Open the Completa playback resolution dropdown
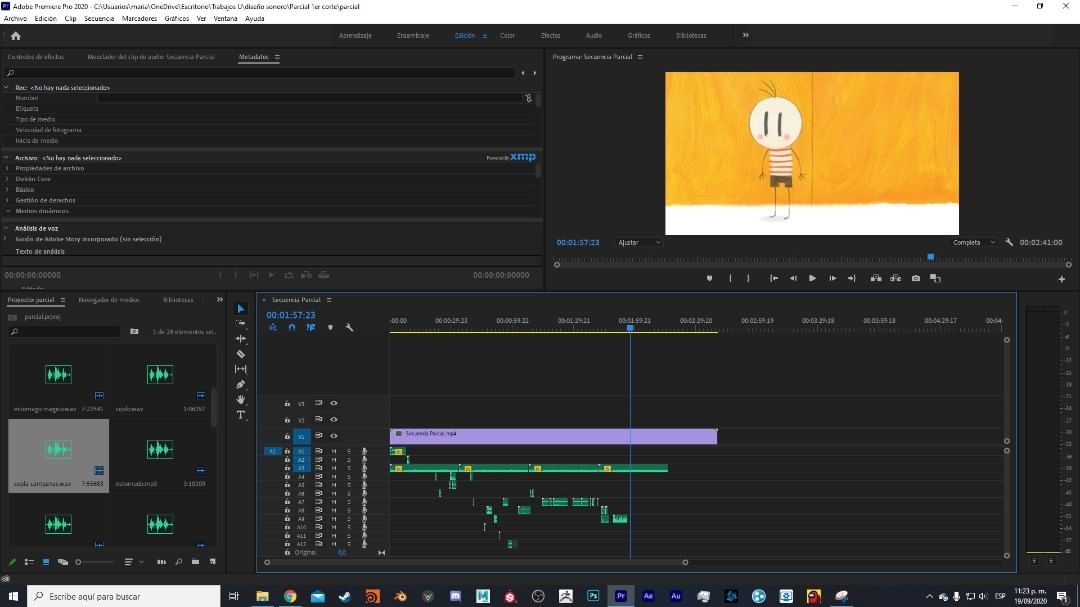This screenshot has height=607, width=1080. tap(973, 243)
